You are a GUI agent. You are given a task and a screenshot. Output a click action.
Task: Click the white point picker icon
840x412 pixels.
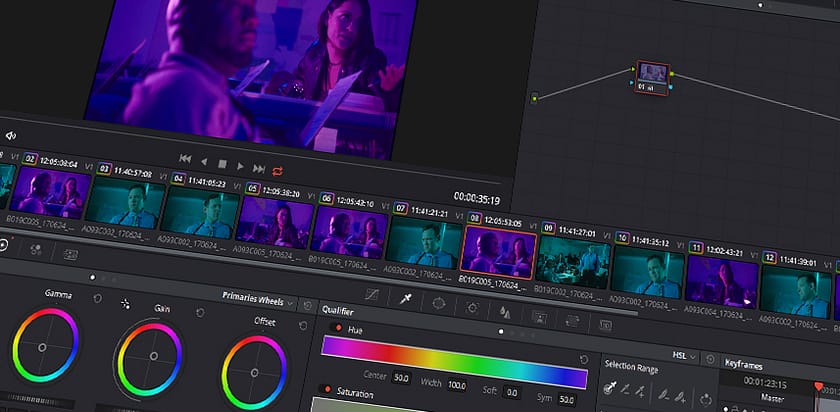(125, 304)
